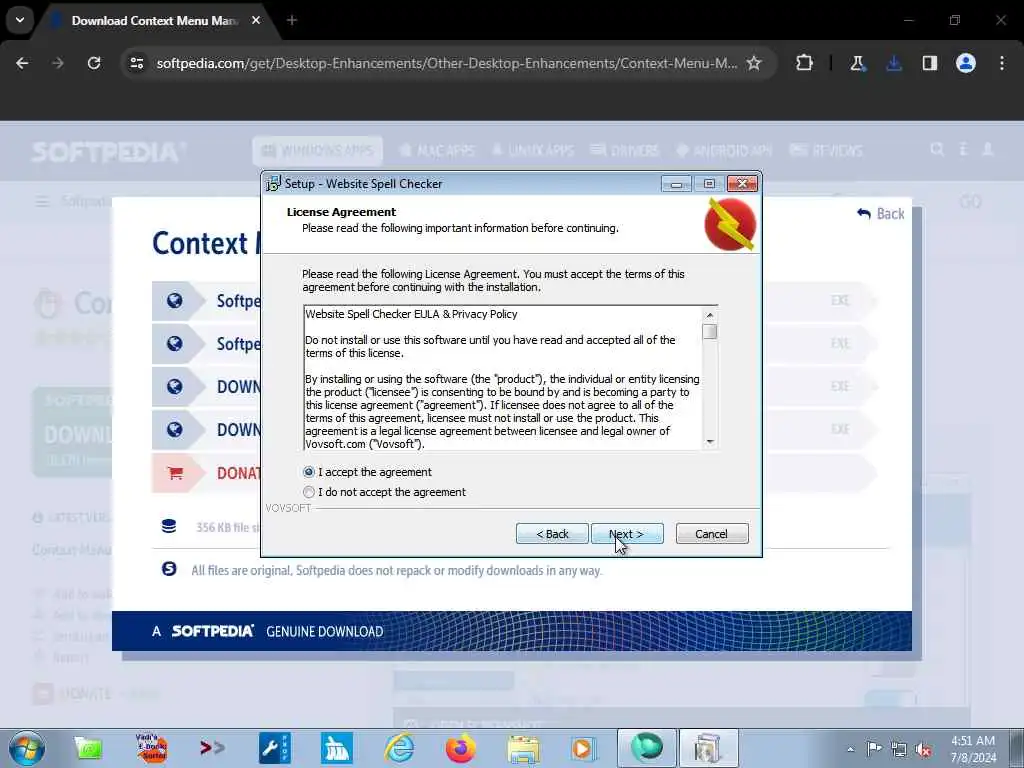
Task: Open Windows Apps in Softpedia navigation
Action: coord(317,151)
